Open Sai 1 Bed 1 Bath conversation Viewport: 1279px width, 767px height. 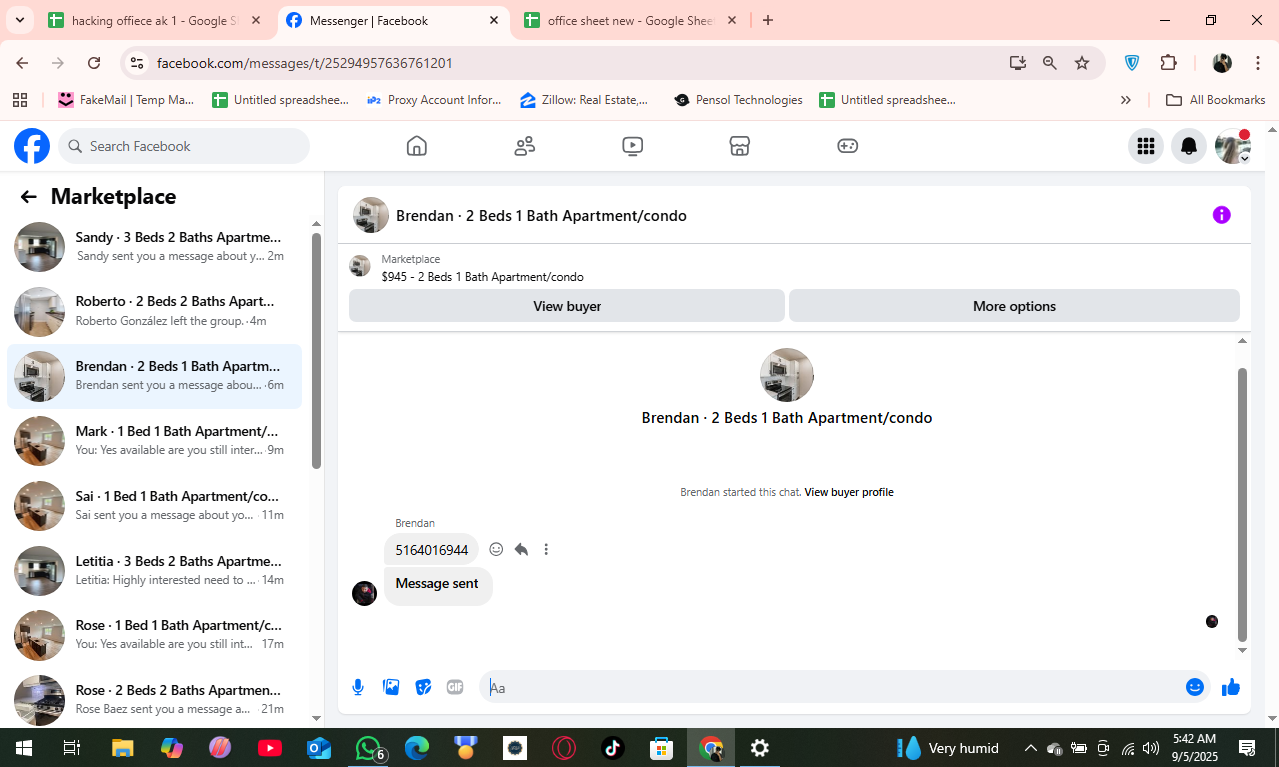(155, 506)
